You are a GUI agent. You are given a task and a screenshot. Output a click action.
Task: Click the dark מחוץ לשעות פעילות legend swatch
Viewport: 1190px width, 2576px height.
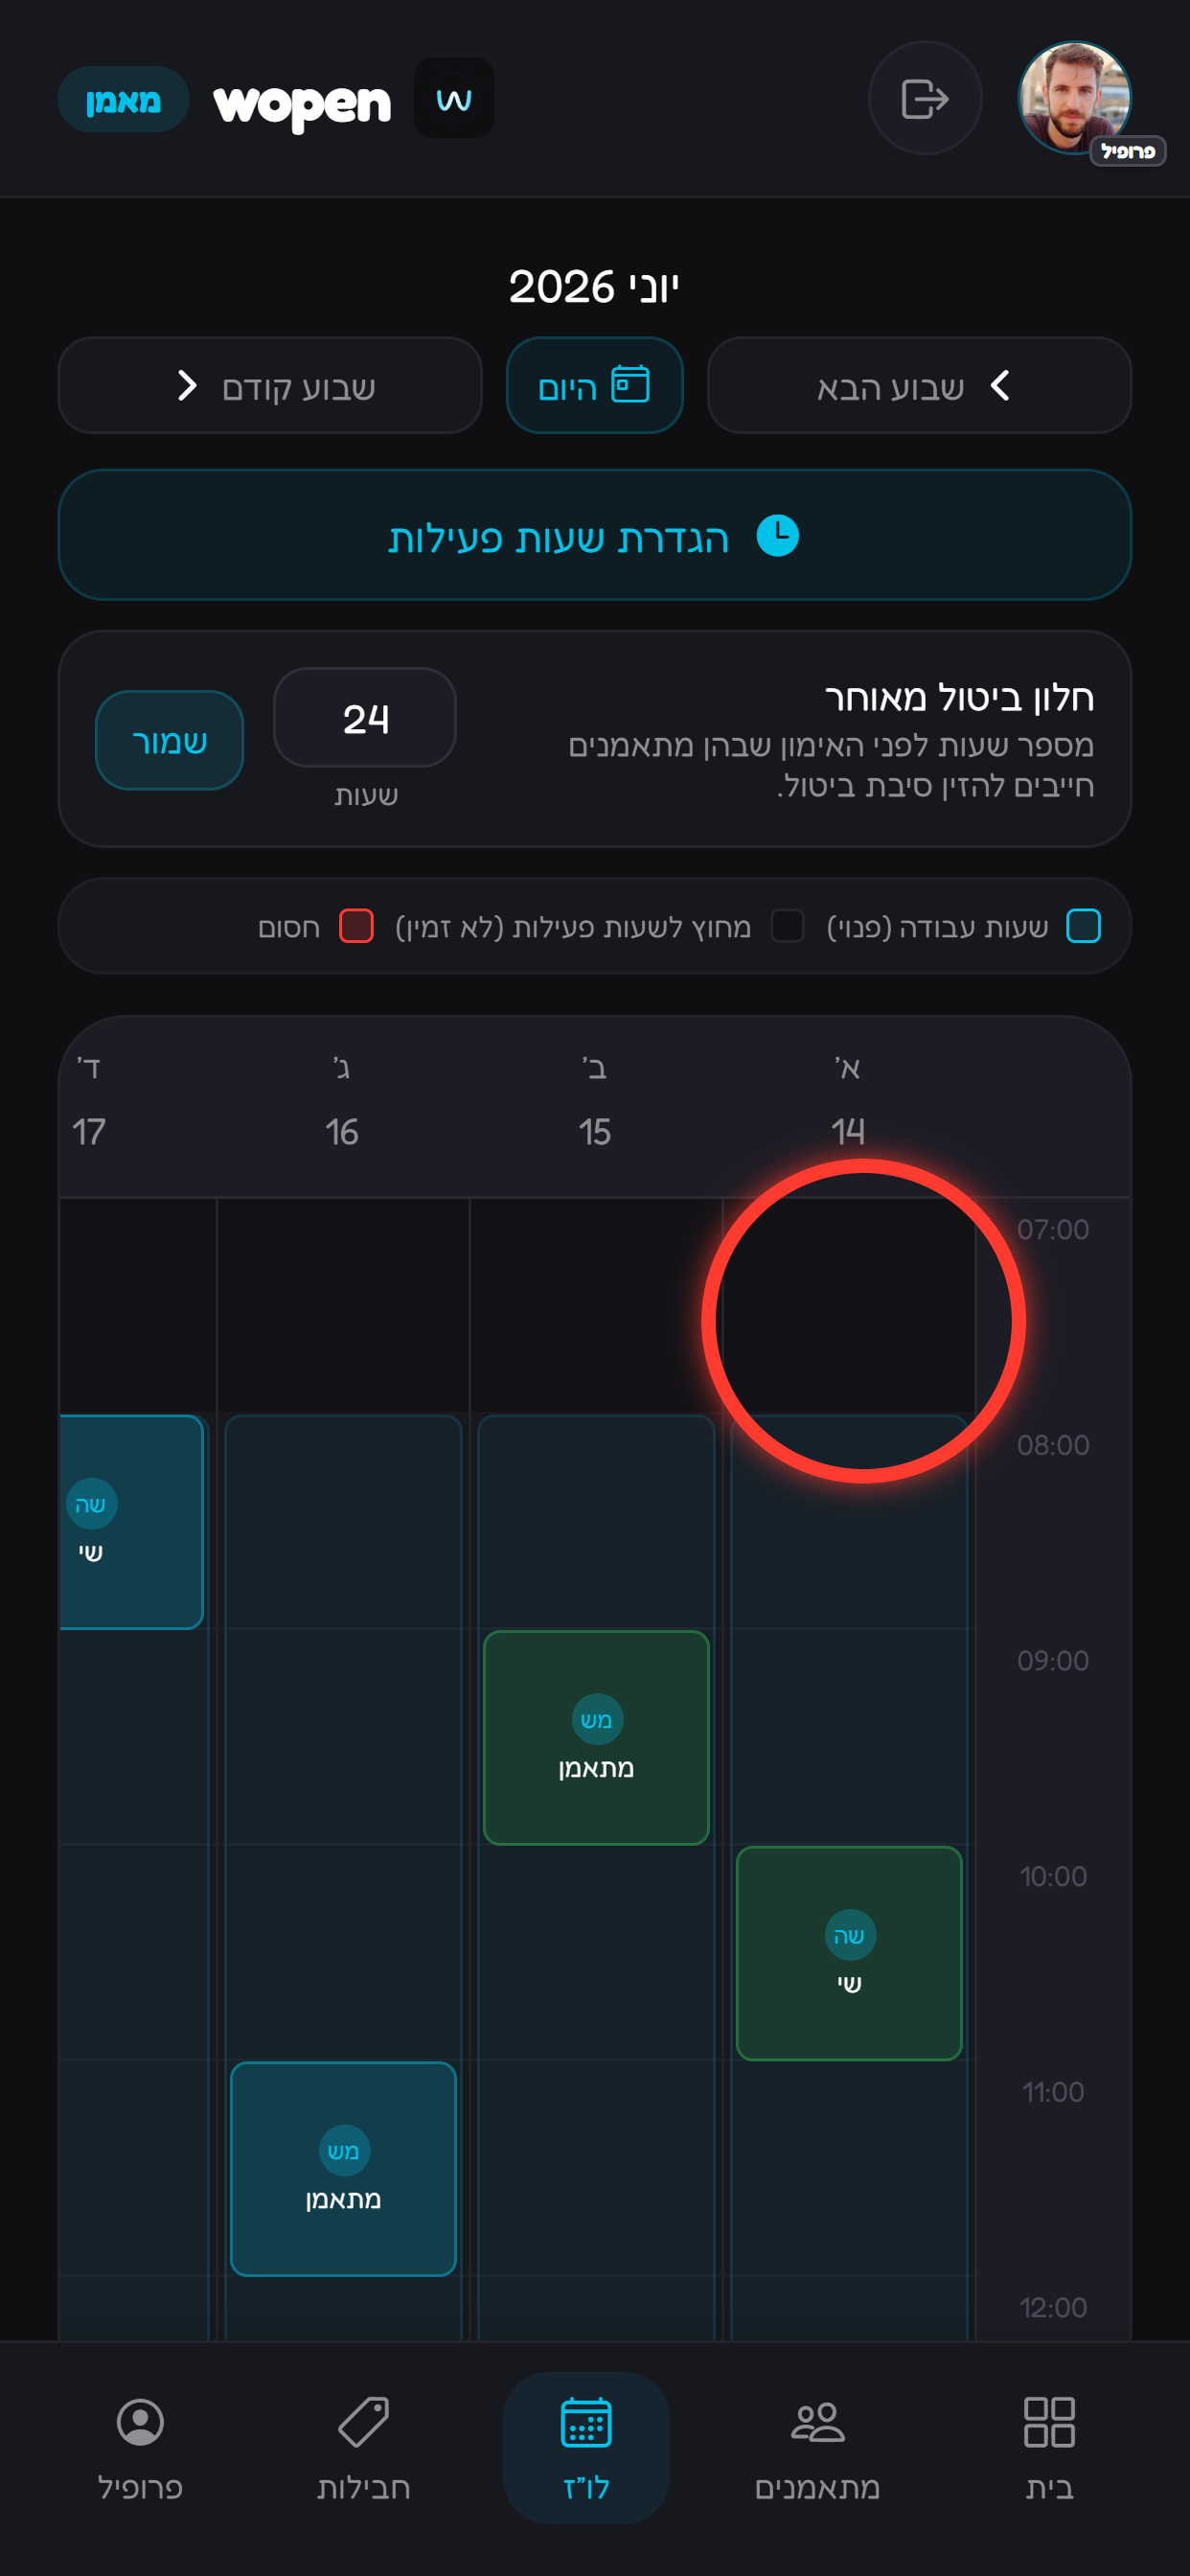787,926
